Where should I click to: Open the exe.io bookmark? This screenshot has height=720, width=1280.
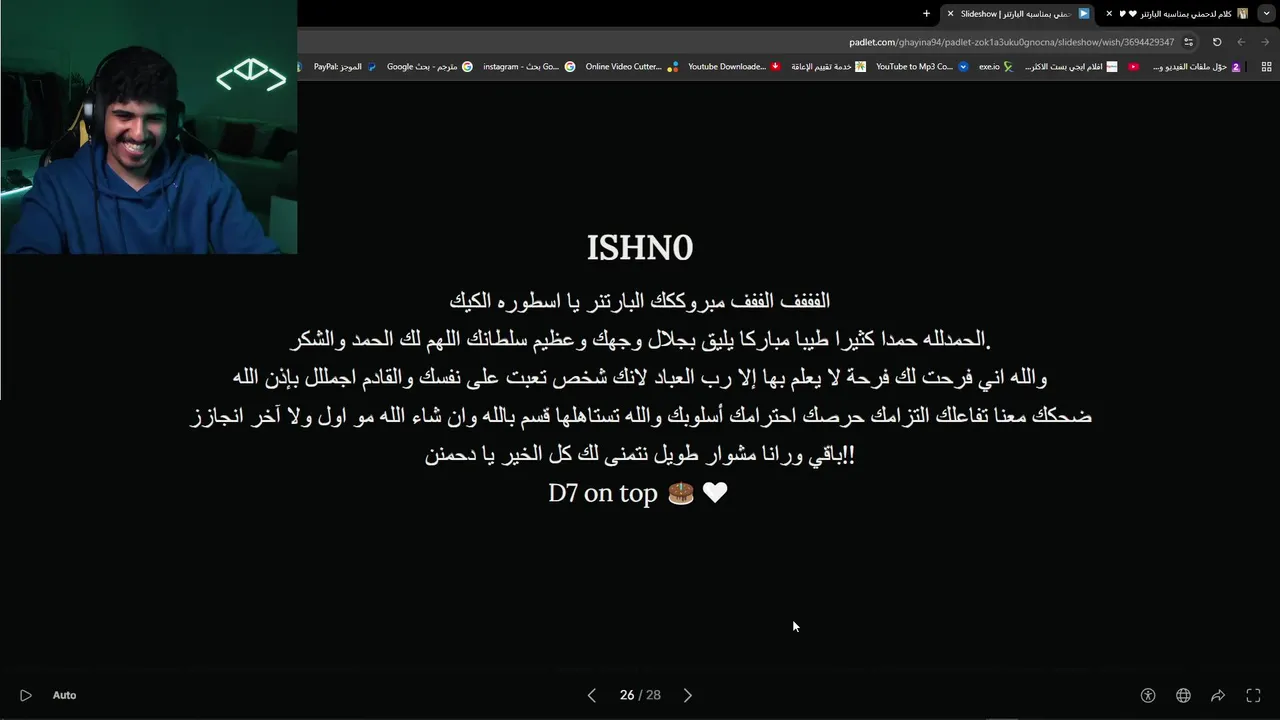click(x=996, y=67)
